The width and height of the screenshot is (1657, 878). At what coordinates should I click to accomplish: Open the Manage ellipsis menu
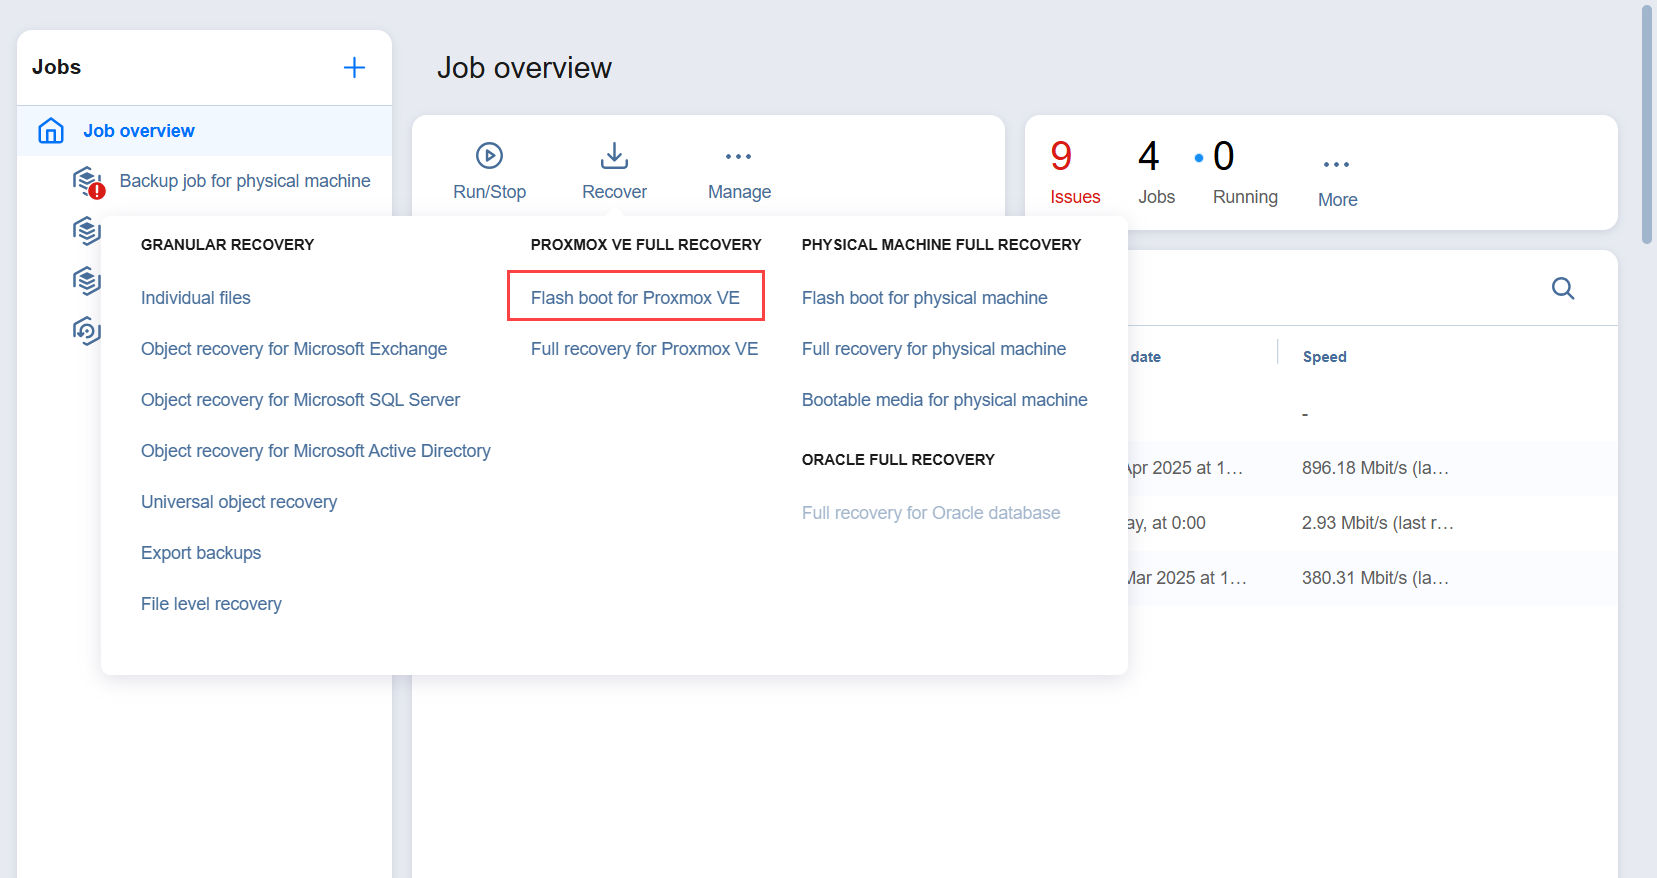pos(739,157)
